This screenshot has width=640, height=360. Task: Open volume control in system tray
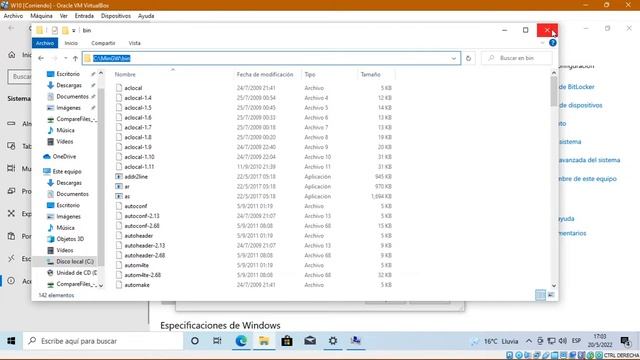pos(563,341)
